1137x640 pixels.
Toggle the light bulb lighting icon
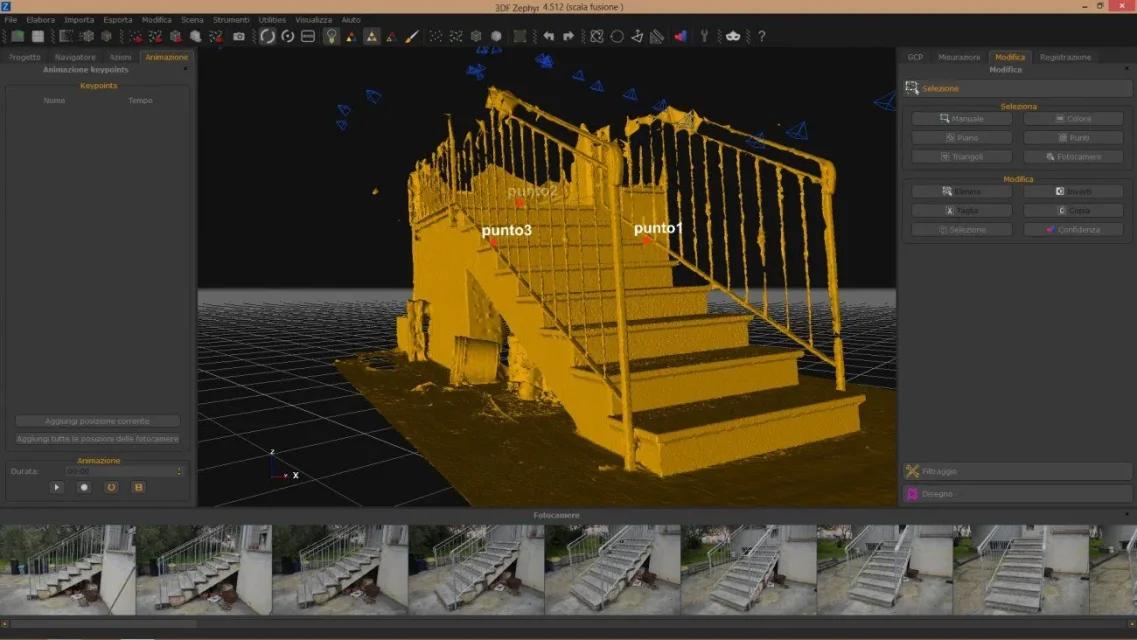click(331, 36)
